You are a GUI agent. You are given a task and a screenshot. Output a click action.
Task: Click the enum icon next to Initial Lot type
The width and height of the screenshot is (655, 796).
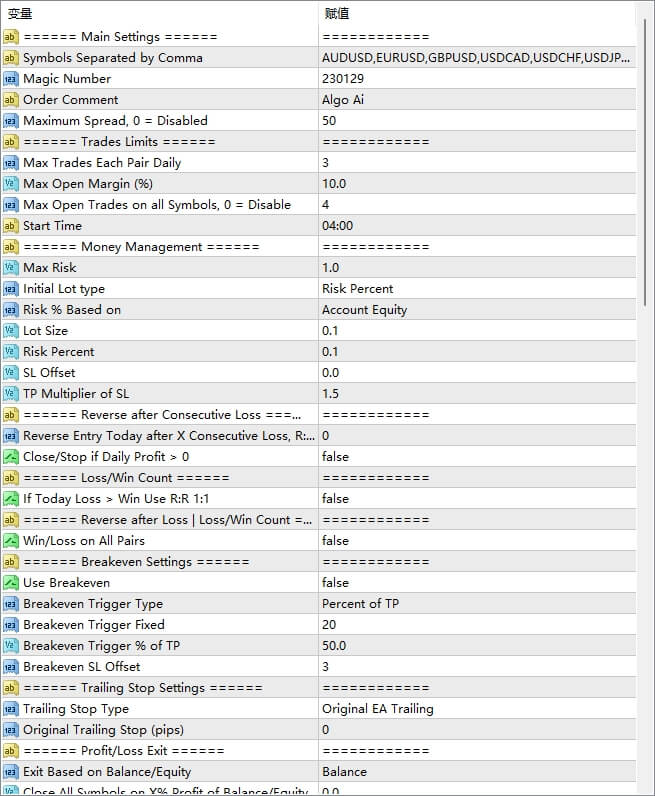point(10,289)
